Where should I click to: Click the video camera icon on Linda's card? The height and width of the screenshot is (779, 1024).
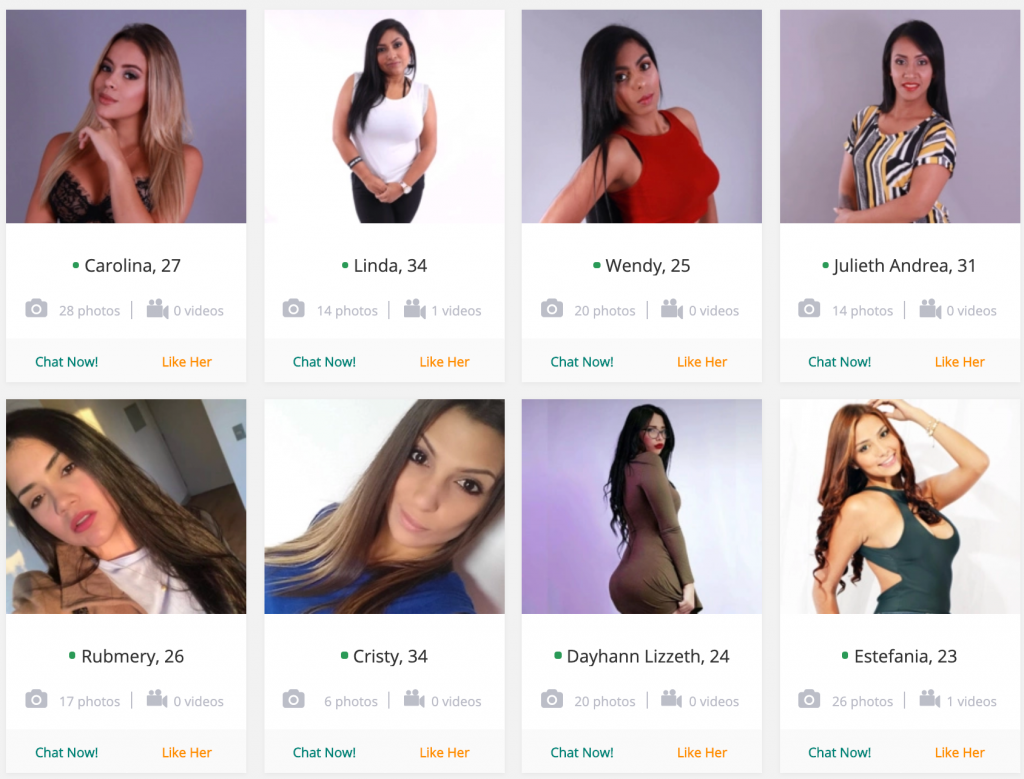pos(415,308)
